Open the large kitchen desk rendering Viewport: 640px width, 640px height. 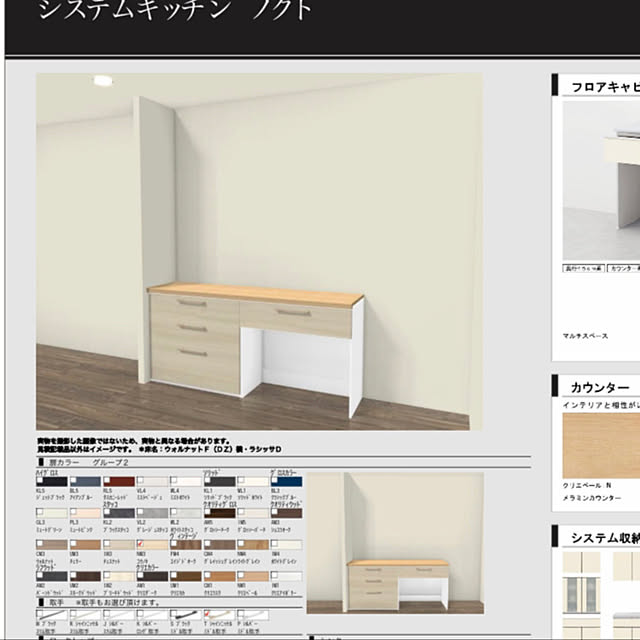coord(259,251)
